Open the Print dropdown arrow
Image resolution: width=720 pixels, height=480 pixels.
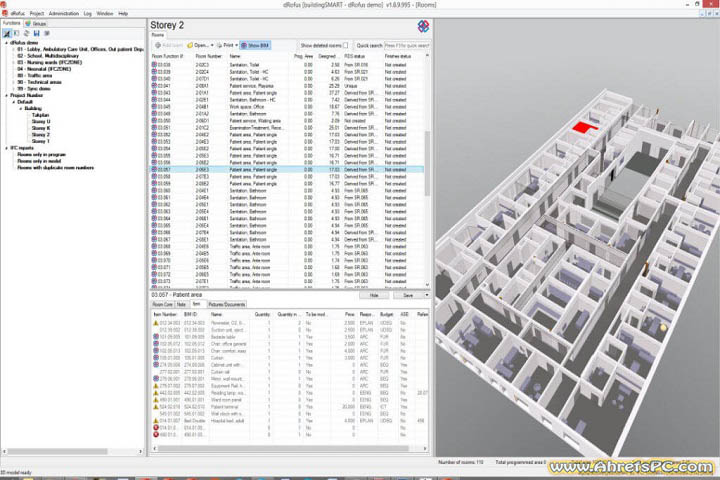click(x=236, y=45)
